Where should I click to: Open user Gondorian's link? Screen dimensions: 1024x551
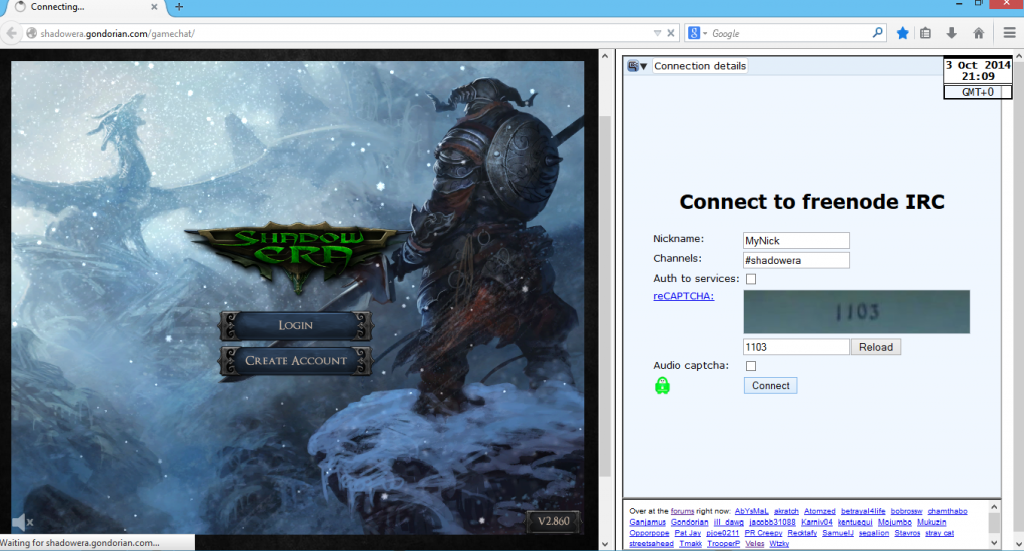pyautogui.click(x=689, y=522)
